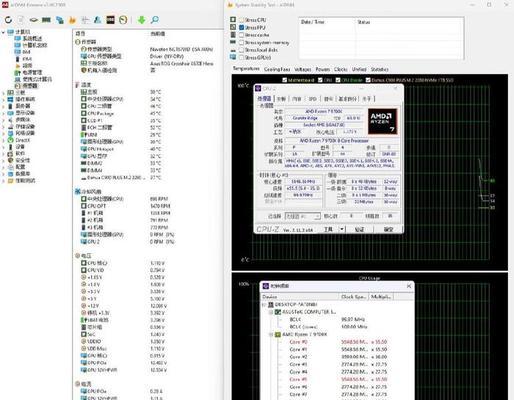This screenshot has width=514, height=400.
Task: Expand the 操作系统 node arrow in AIDA64 tree
Action: 3,99
